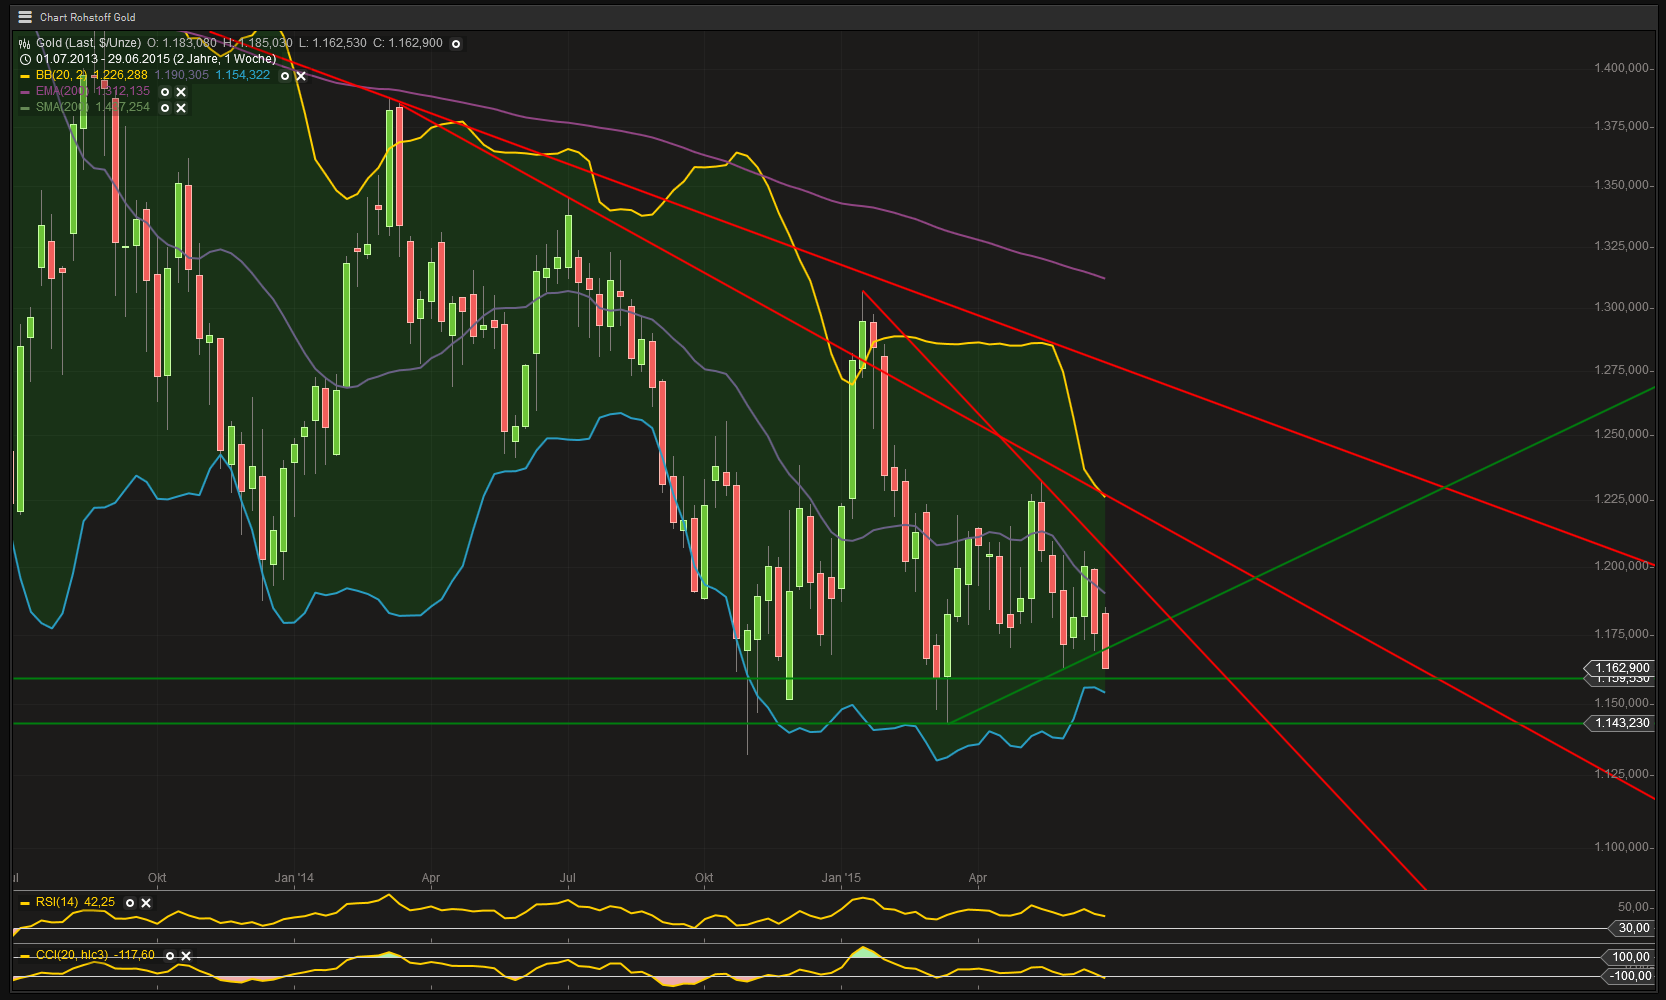Viewport: 1666px width, 1000px height.
Task: Remove the RSI(14) indicator via its X
Action: click(146, 903)
